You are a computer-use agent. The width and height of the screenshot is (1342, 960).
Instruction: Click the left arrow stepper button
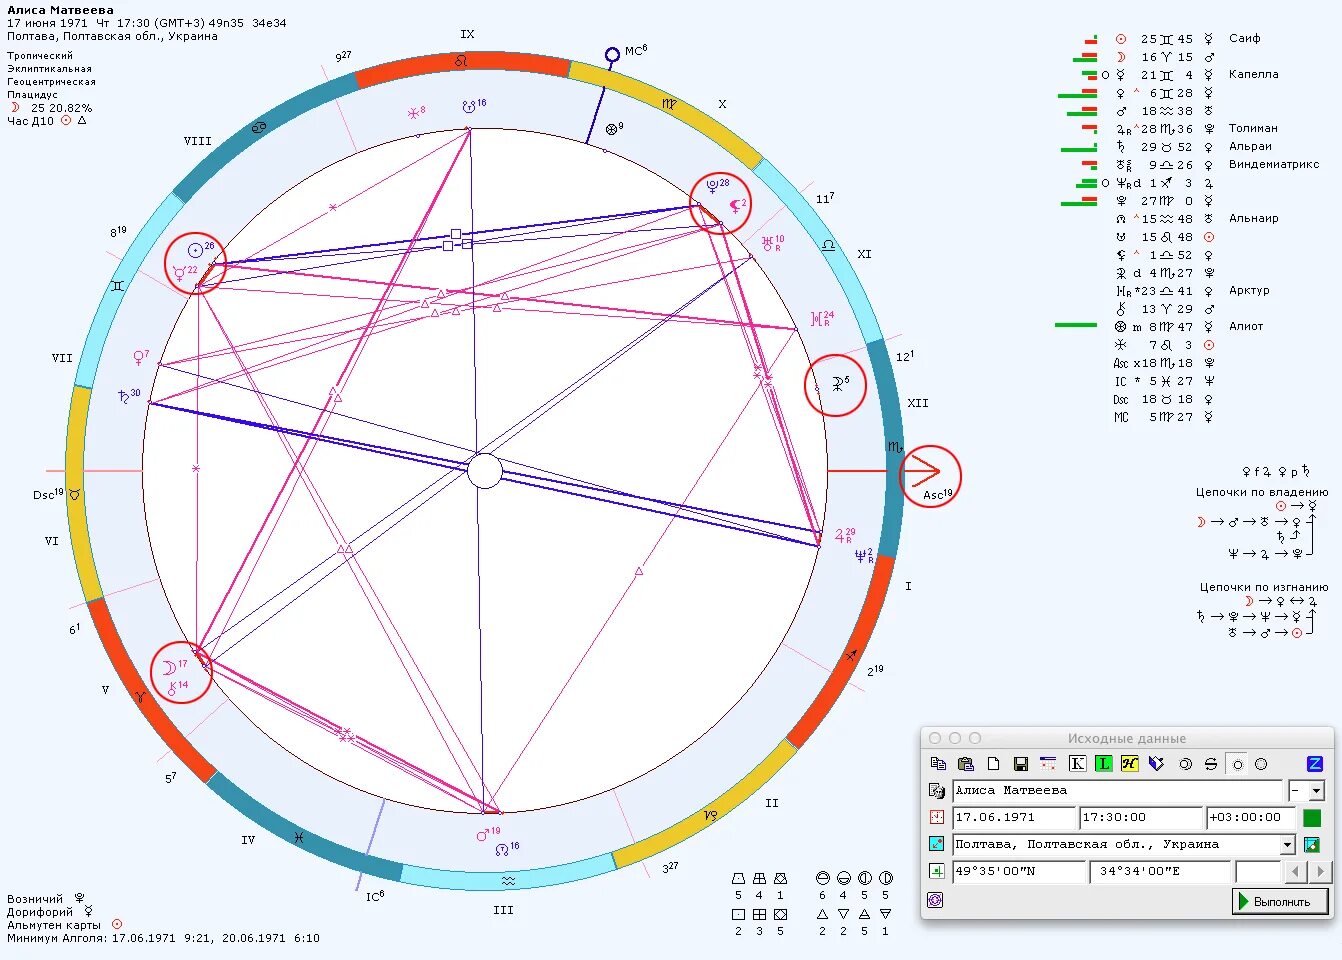coord(1296,871)
